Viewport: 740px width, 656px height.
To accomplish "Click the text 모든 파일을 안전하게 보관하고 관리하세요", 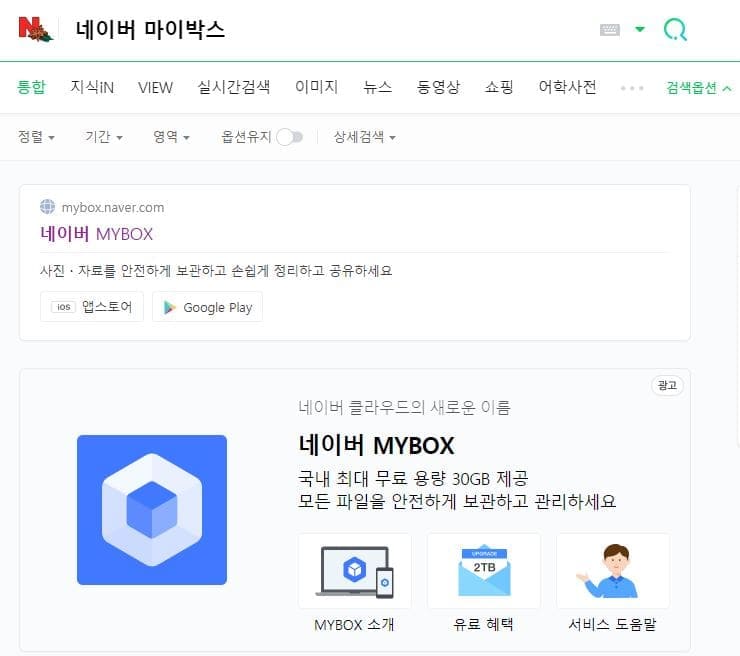I will (457, 501).
